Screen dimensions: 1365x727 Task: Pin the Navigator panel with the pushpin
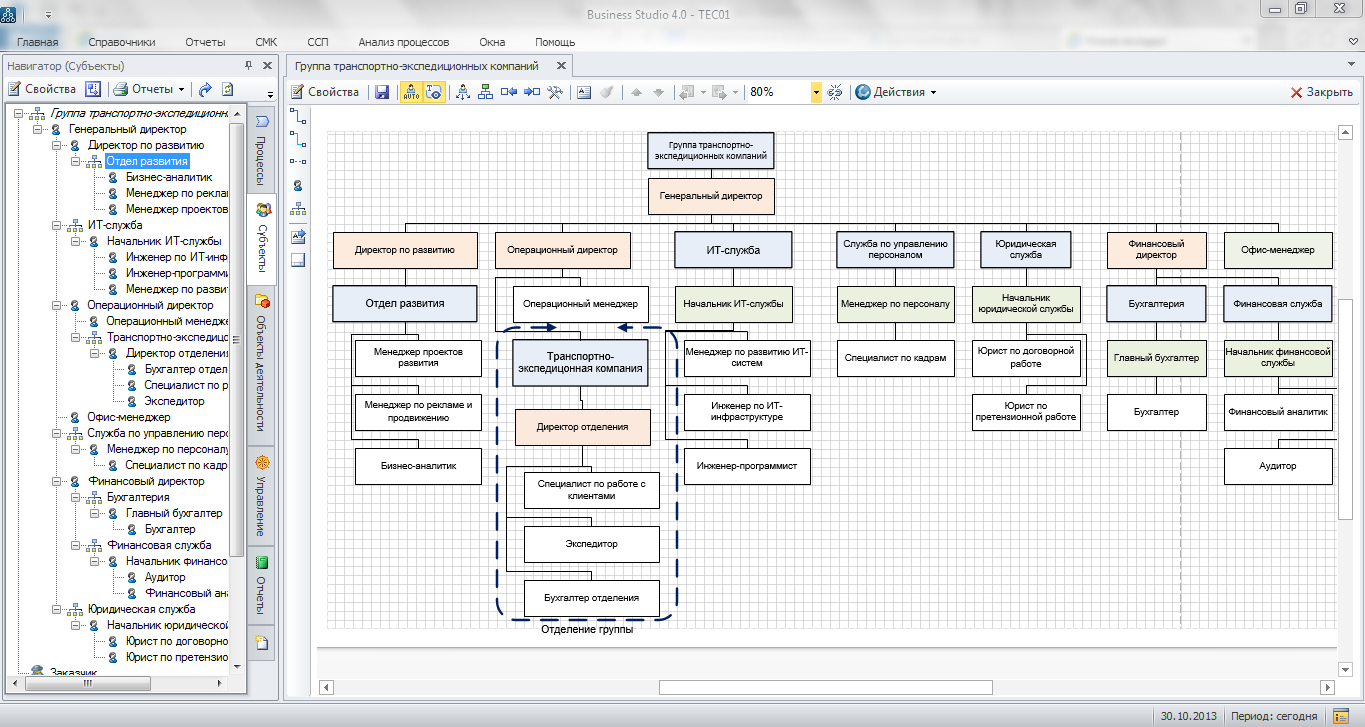pos(249,66)
